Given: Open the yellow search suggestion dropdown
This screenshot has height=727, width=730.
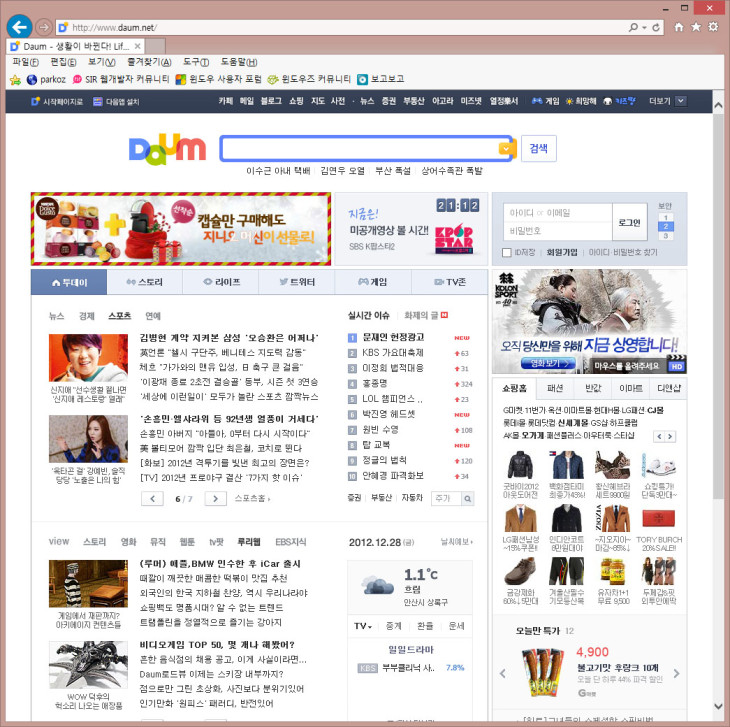Looking at the screenshot, I should click(x=506, y=148).
